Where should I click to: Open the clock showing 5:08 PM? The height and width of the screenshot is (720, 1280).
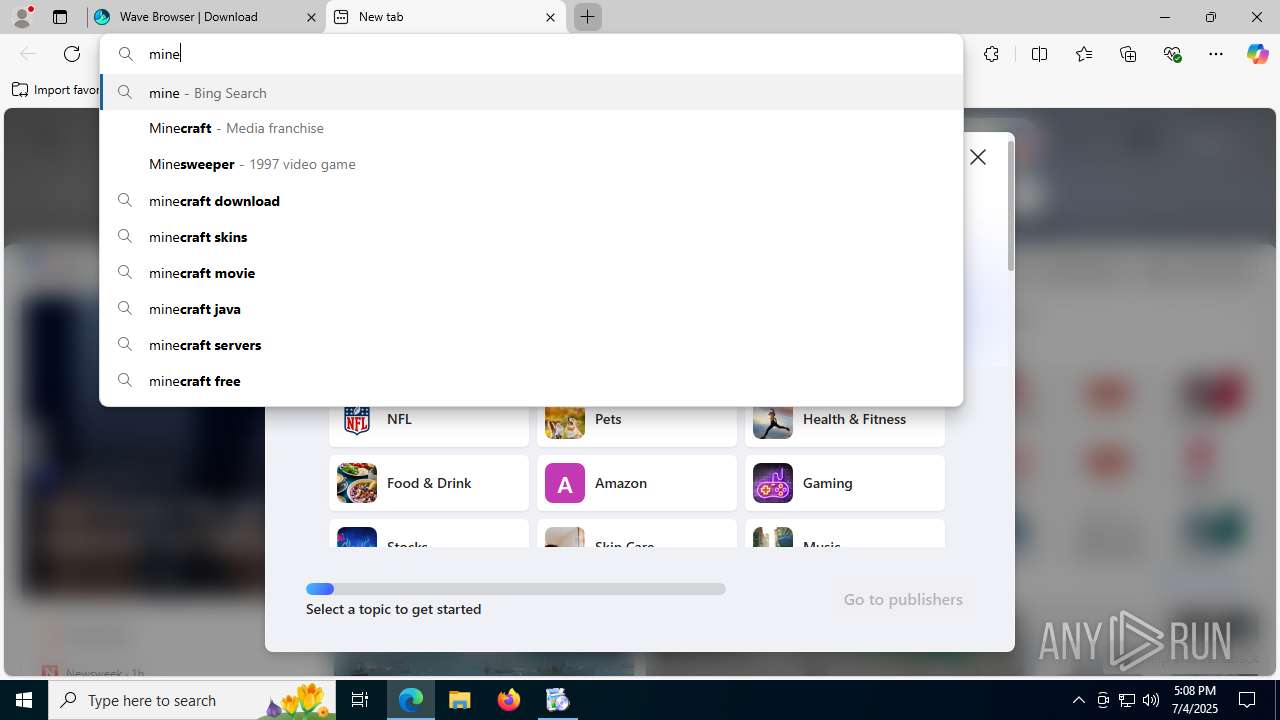click(x=1195, y=700)
